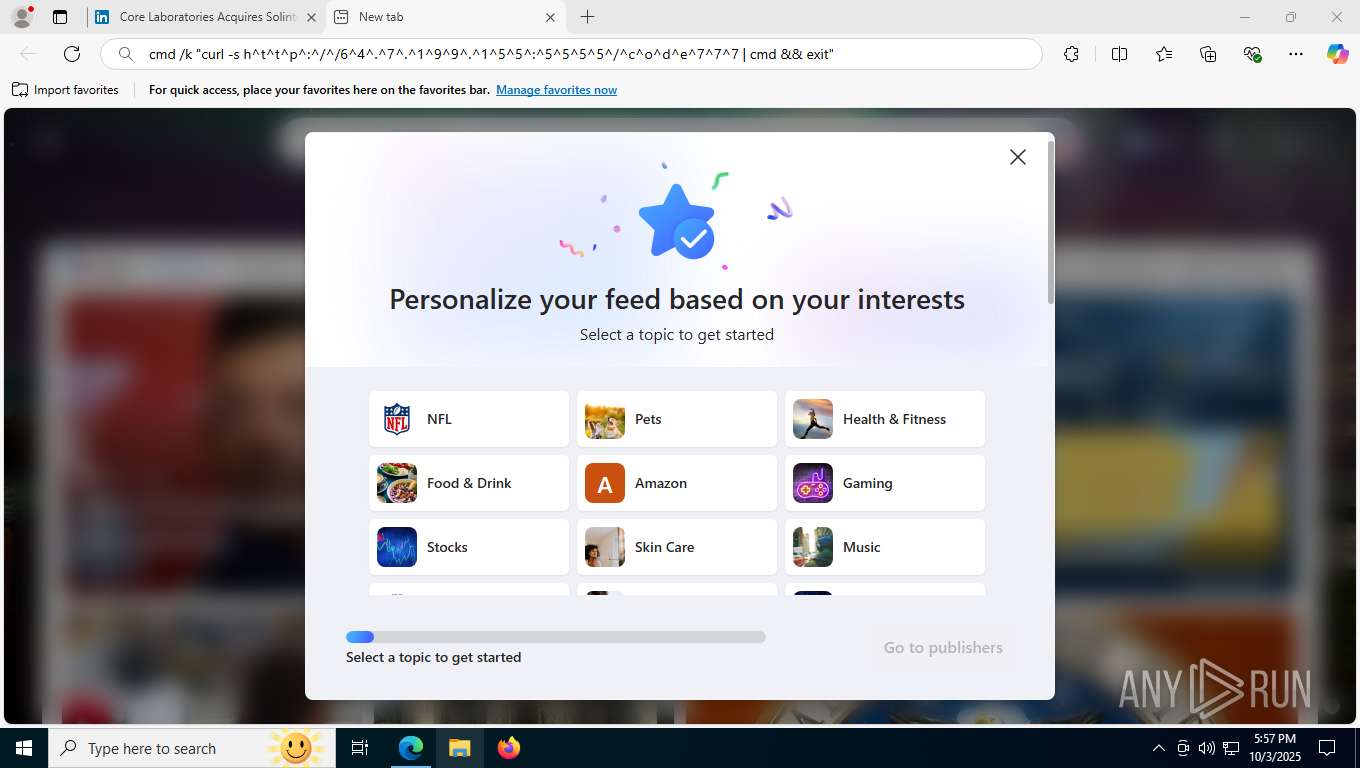Open Settings and more ellipsis menu
This screenshot has height=768, width=1360.
1296,54
